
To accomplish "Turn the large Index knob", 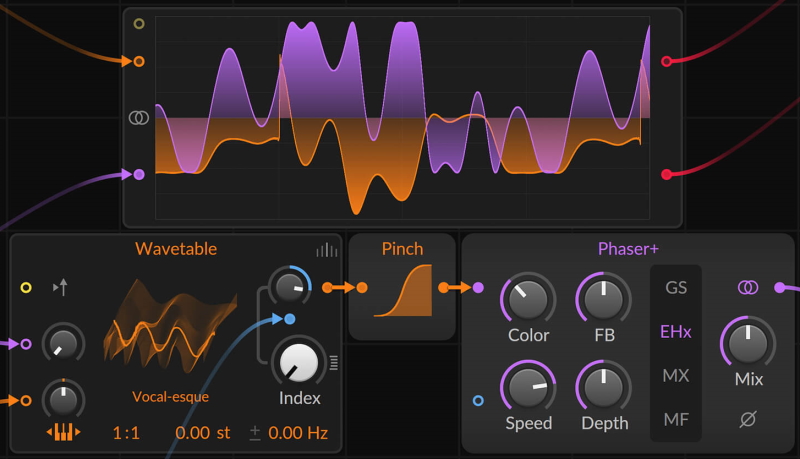I will 298,362.
